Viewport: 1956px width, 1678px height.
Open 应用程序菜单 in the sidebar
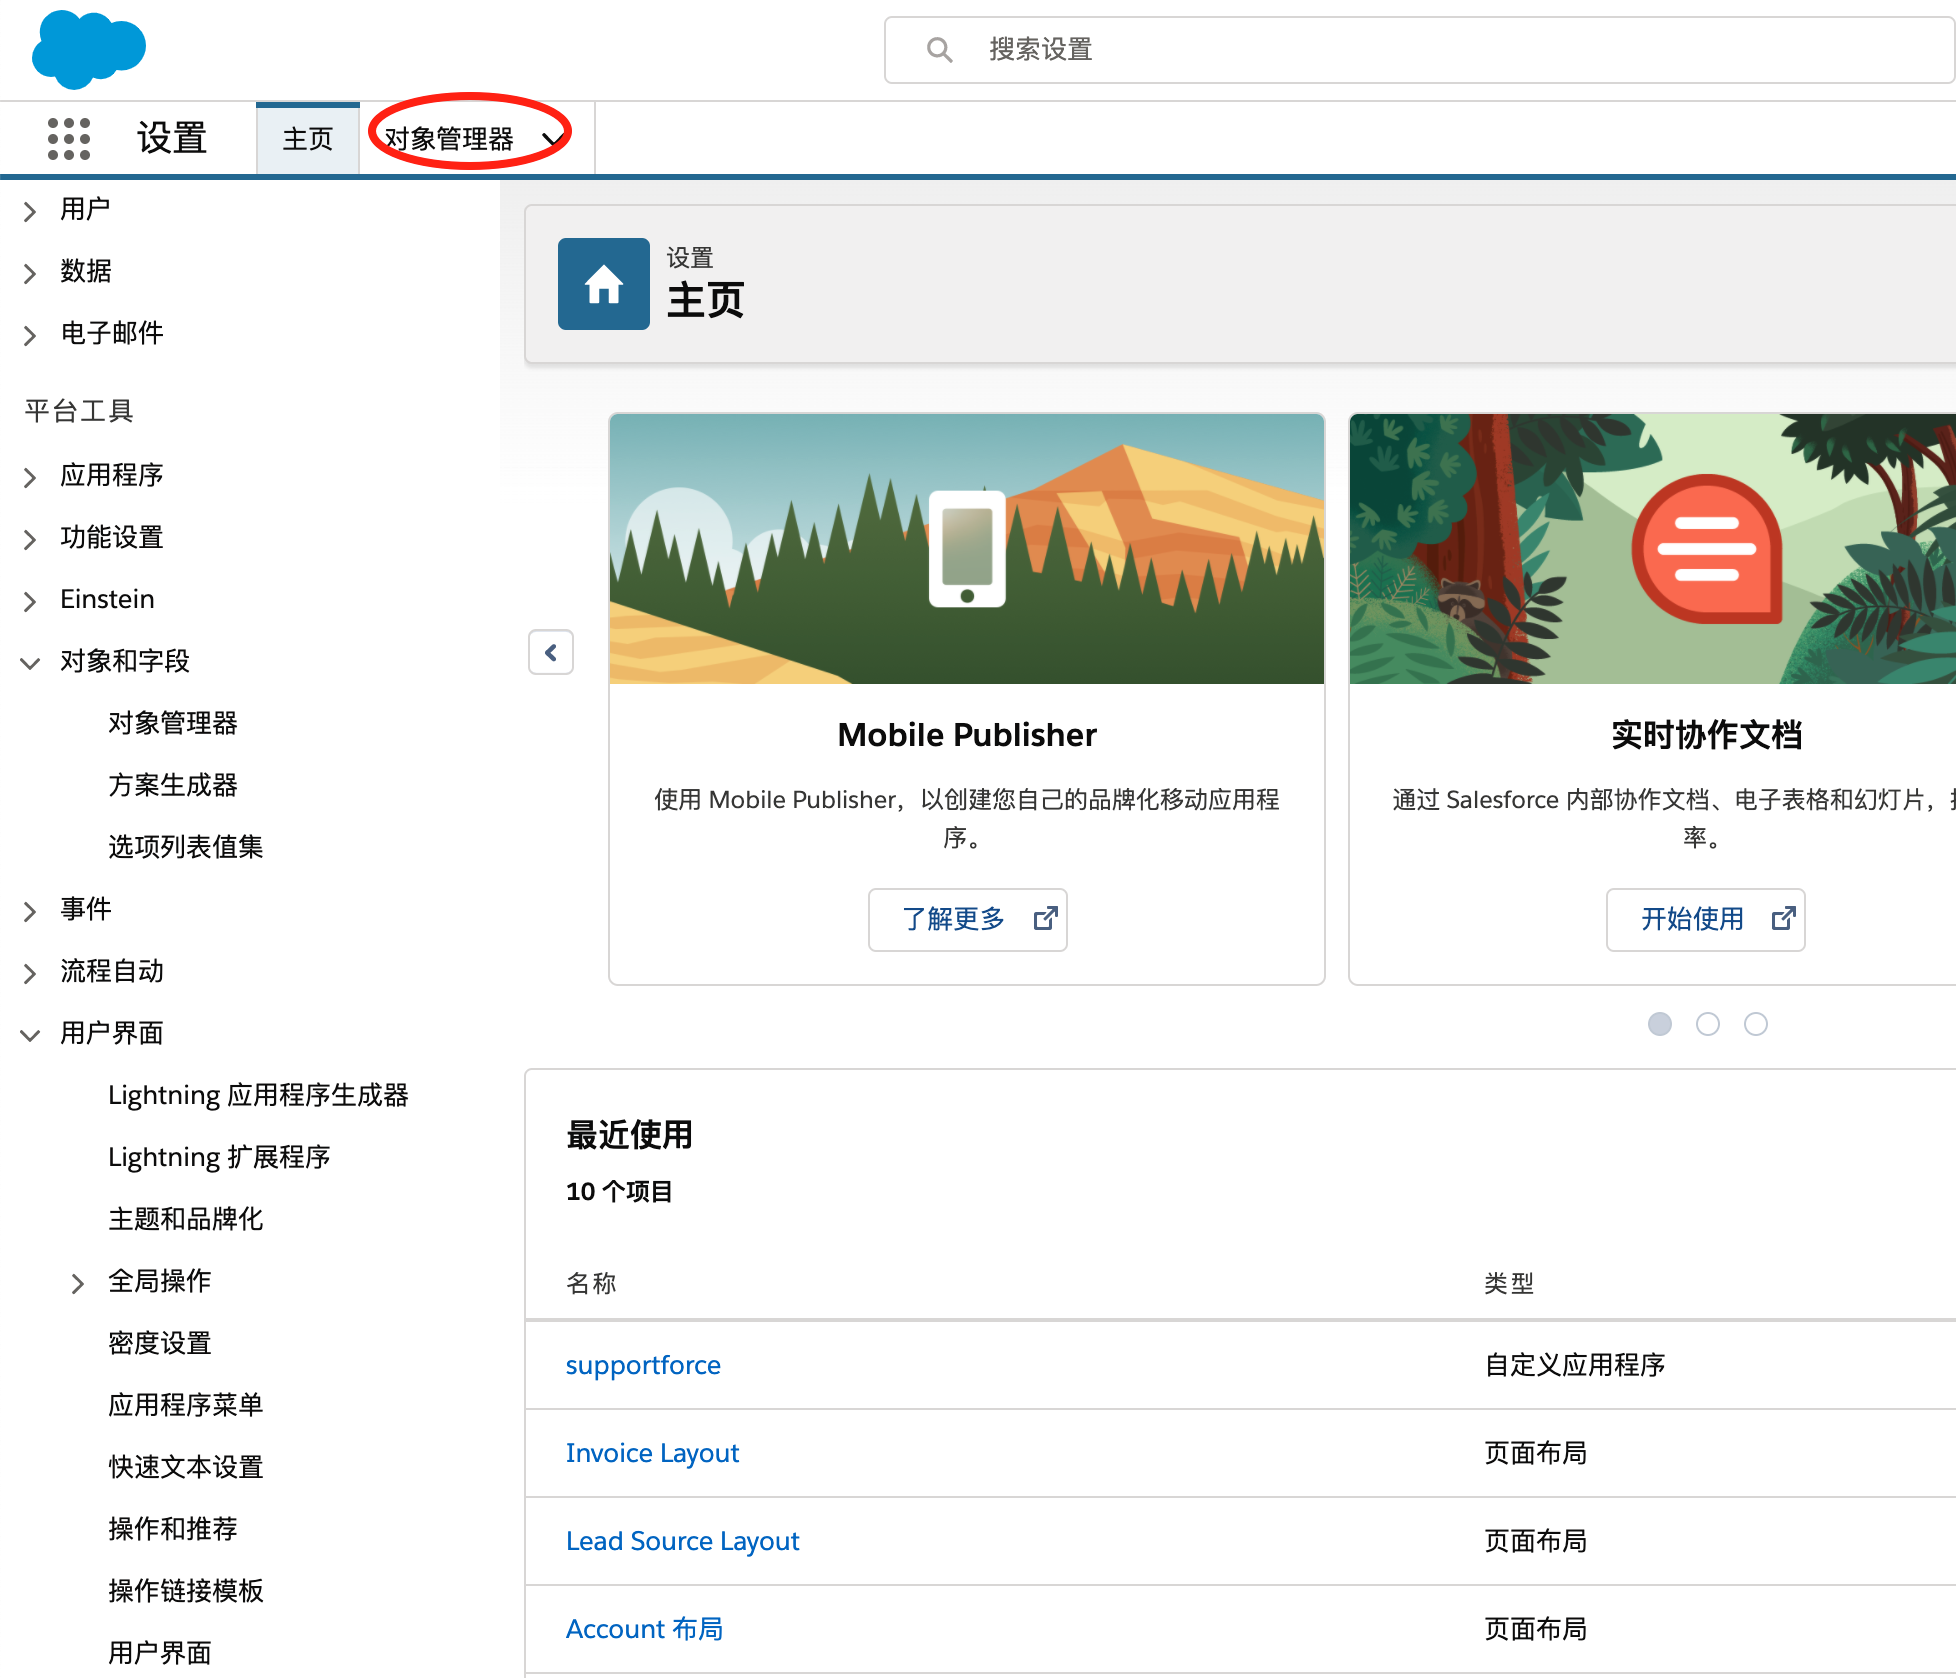186,1404
